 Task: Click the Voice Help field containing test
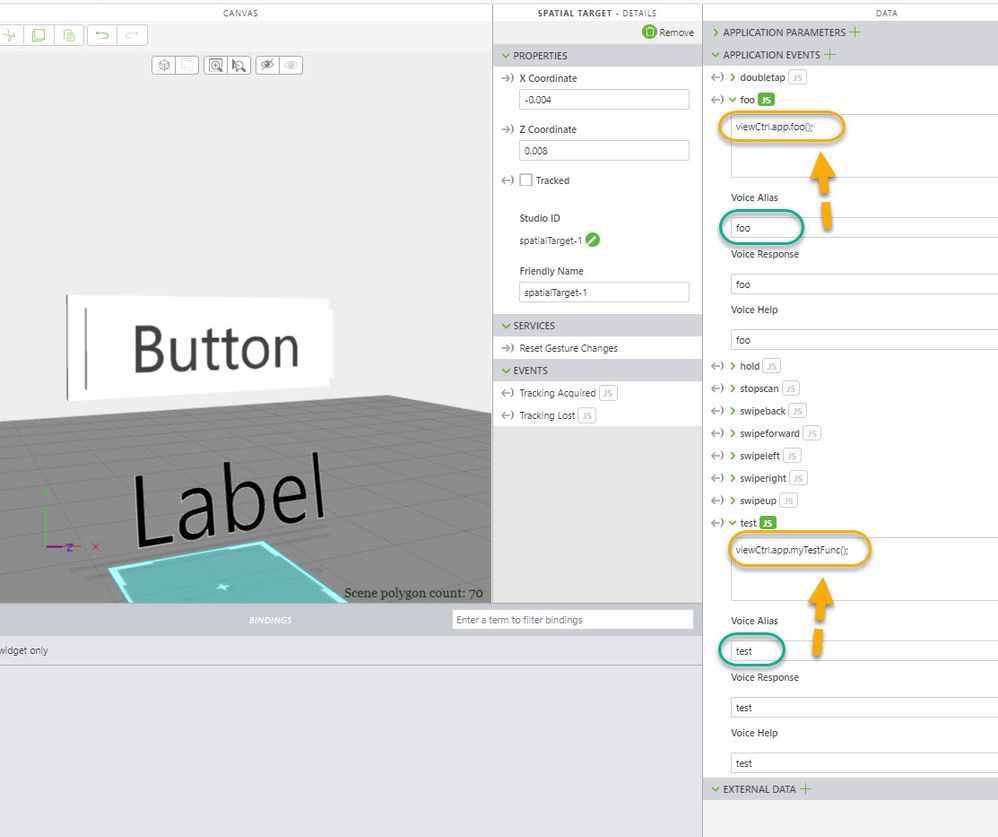[x=864, y=763]
